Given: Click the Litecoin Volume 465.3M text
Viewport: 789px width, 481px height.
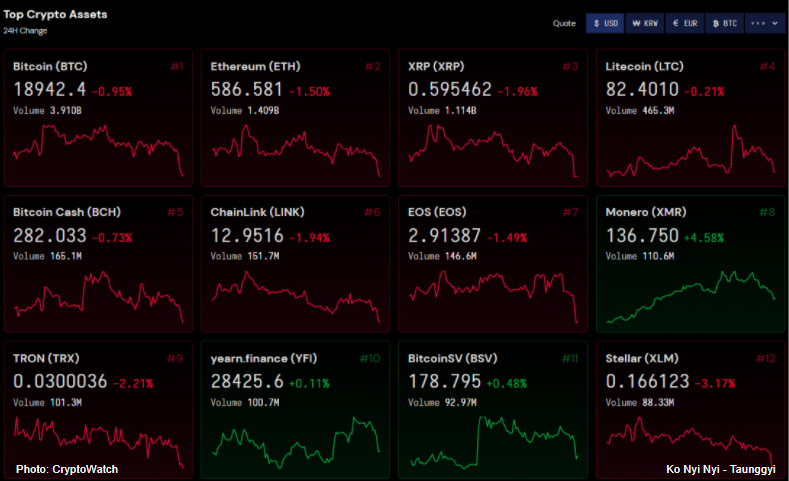Looking at the screenshot, I should [640, 111].
